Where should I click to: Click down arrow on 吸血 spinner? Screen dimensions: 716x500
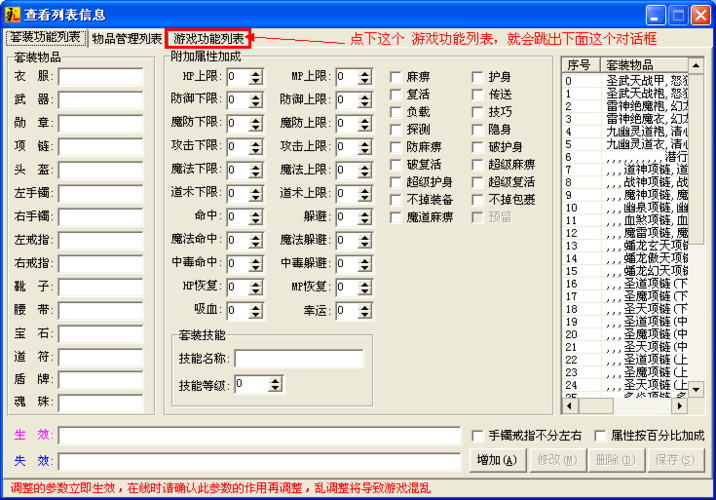pos(256,315)
